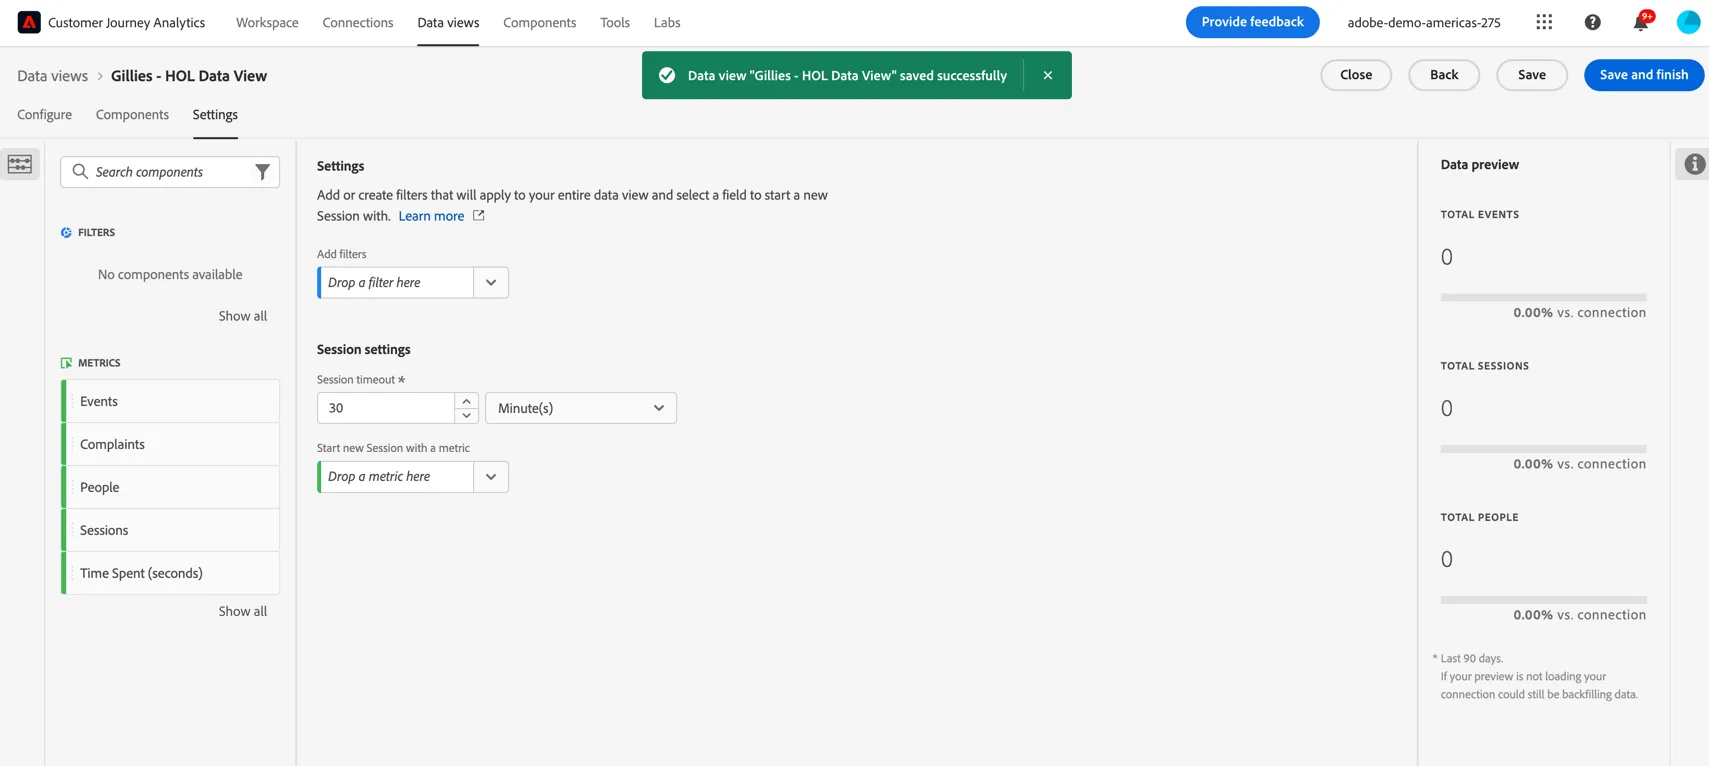Image resolution: width=1709 pixels, height=766 pixels.
Task: Focus the Search components field
Action: tap(170, 172)
